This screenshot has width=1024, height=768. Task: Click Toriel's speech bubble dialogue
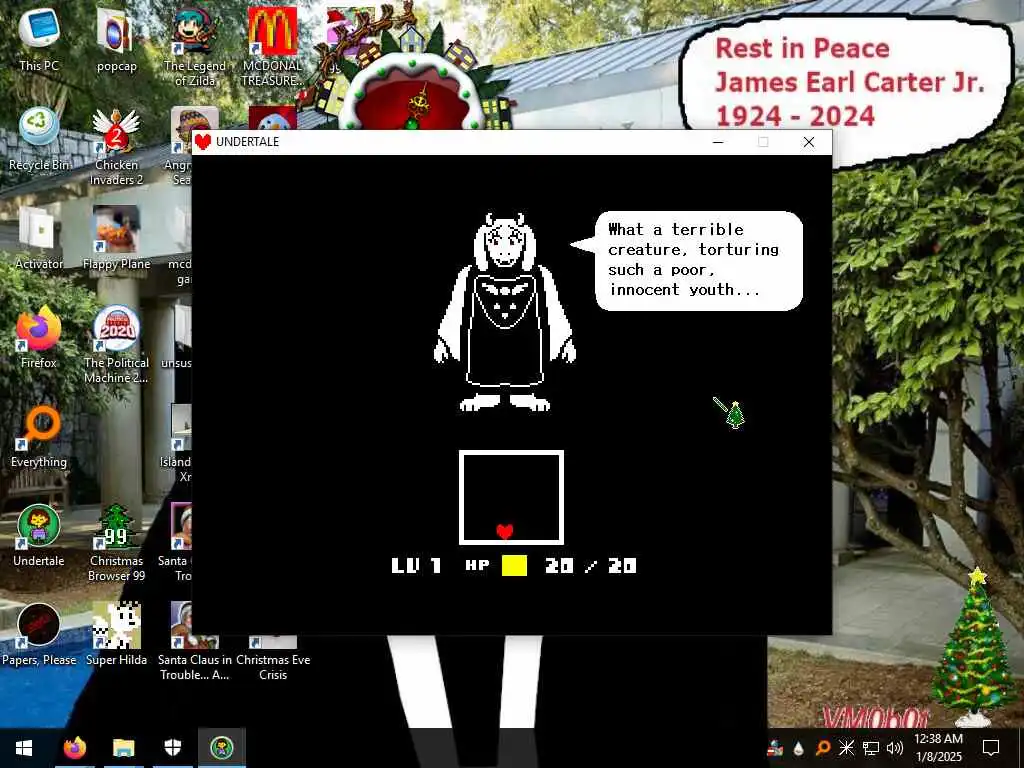(692, 260)
